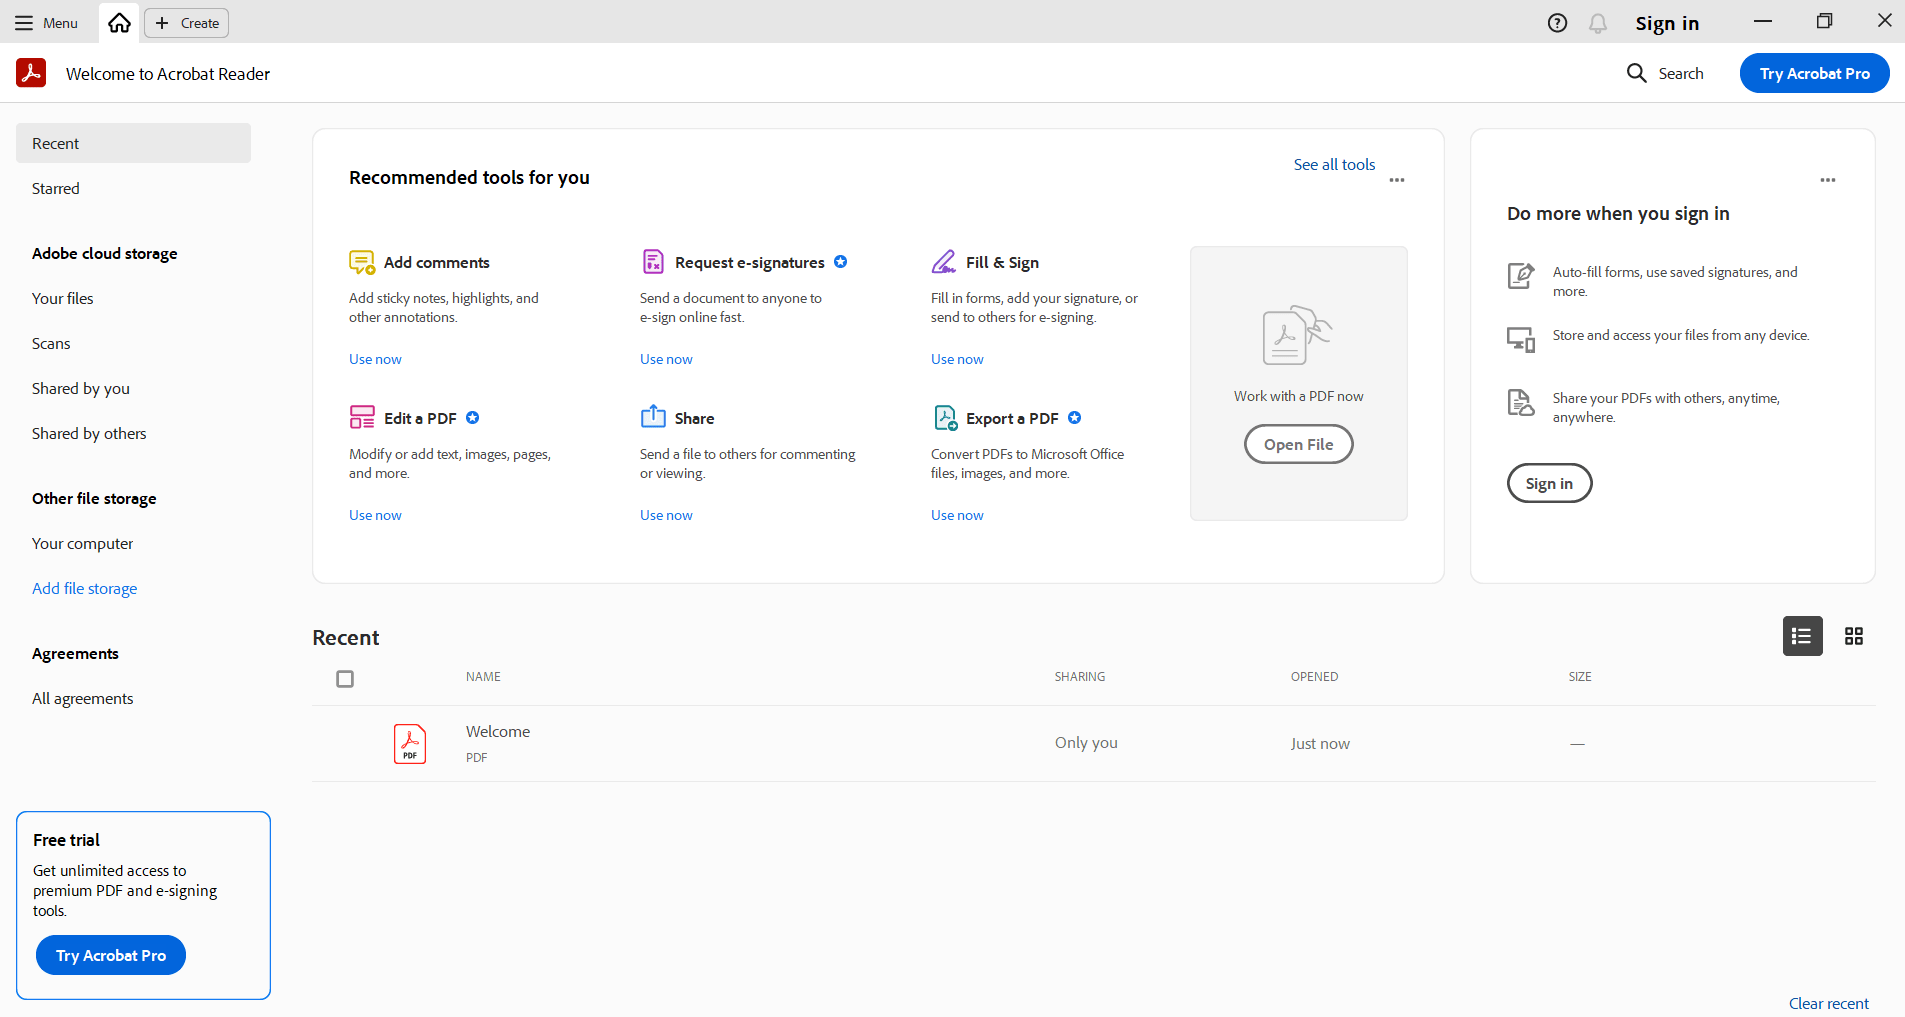The image size is (1905, 1017).
Task: Click Use now under Export a PDF
Action: (x=957, y=515)
